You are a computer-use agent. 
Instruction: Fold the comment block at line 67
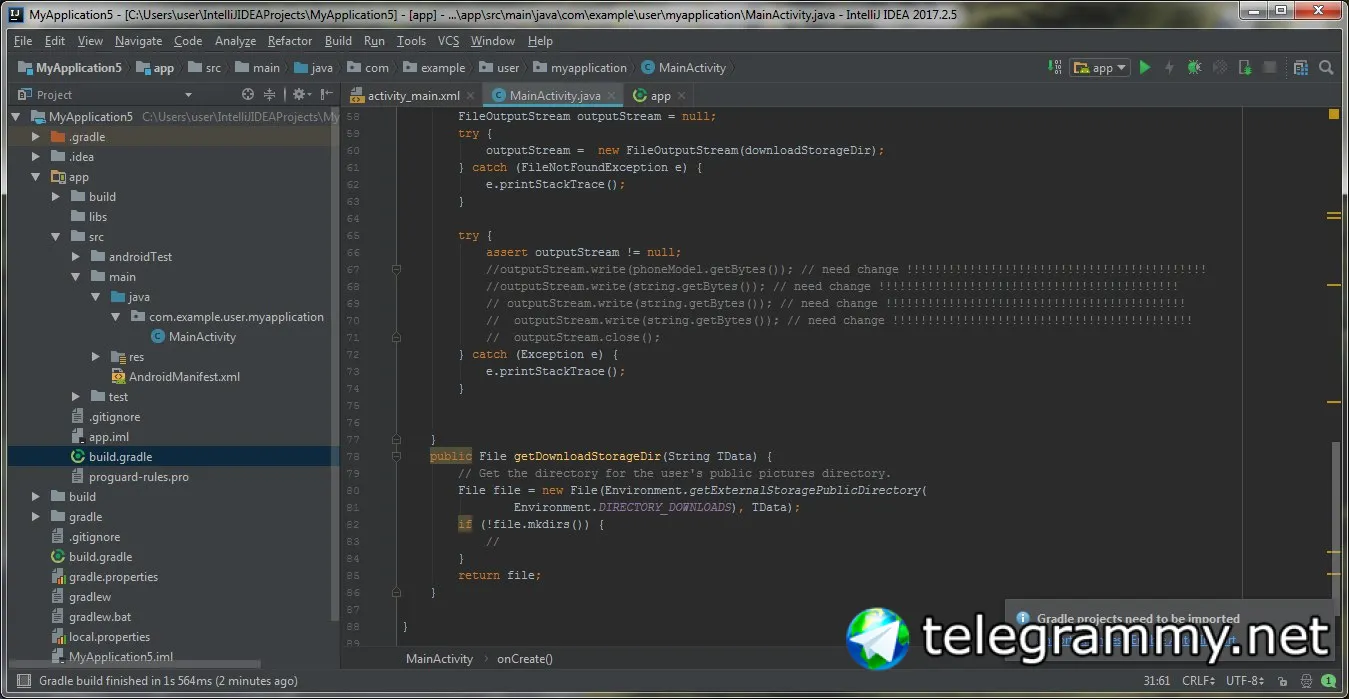[x=397, y=269]
